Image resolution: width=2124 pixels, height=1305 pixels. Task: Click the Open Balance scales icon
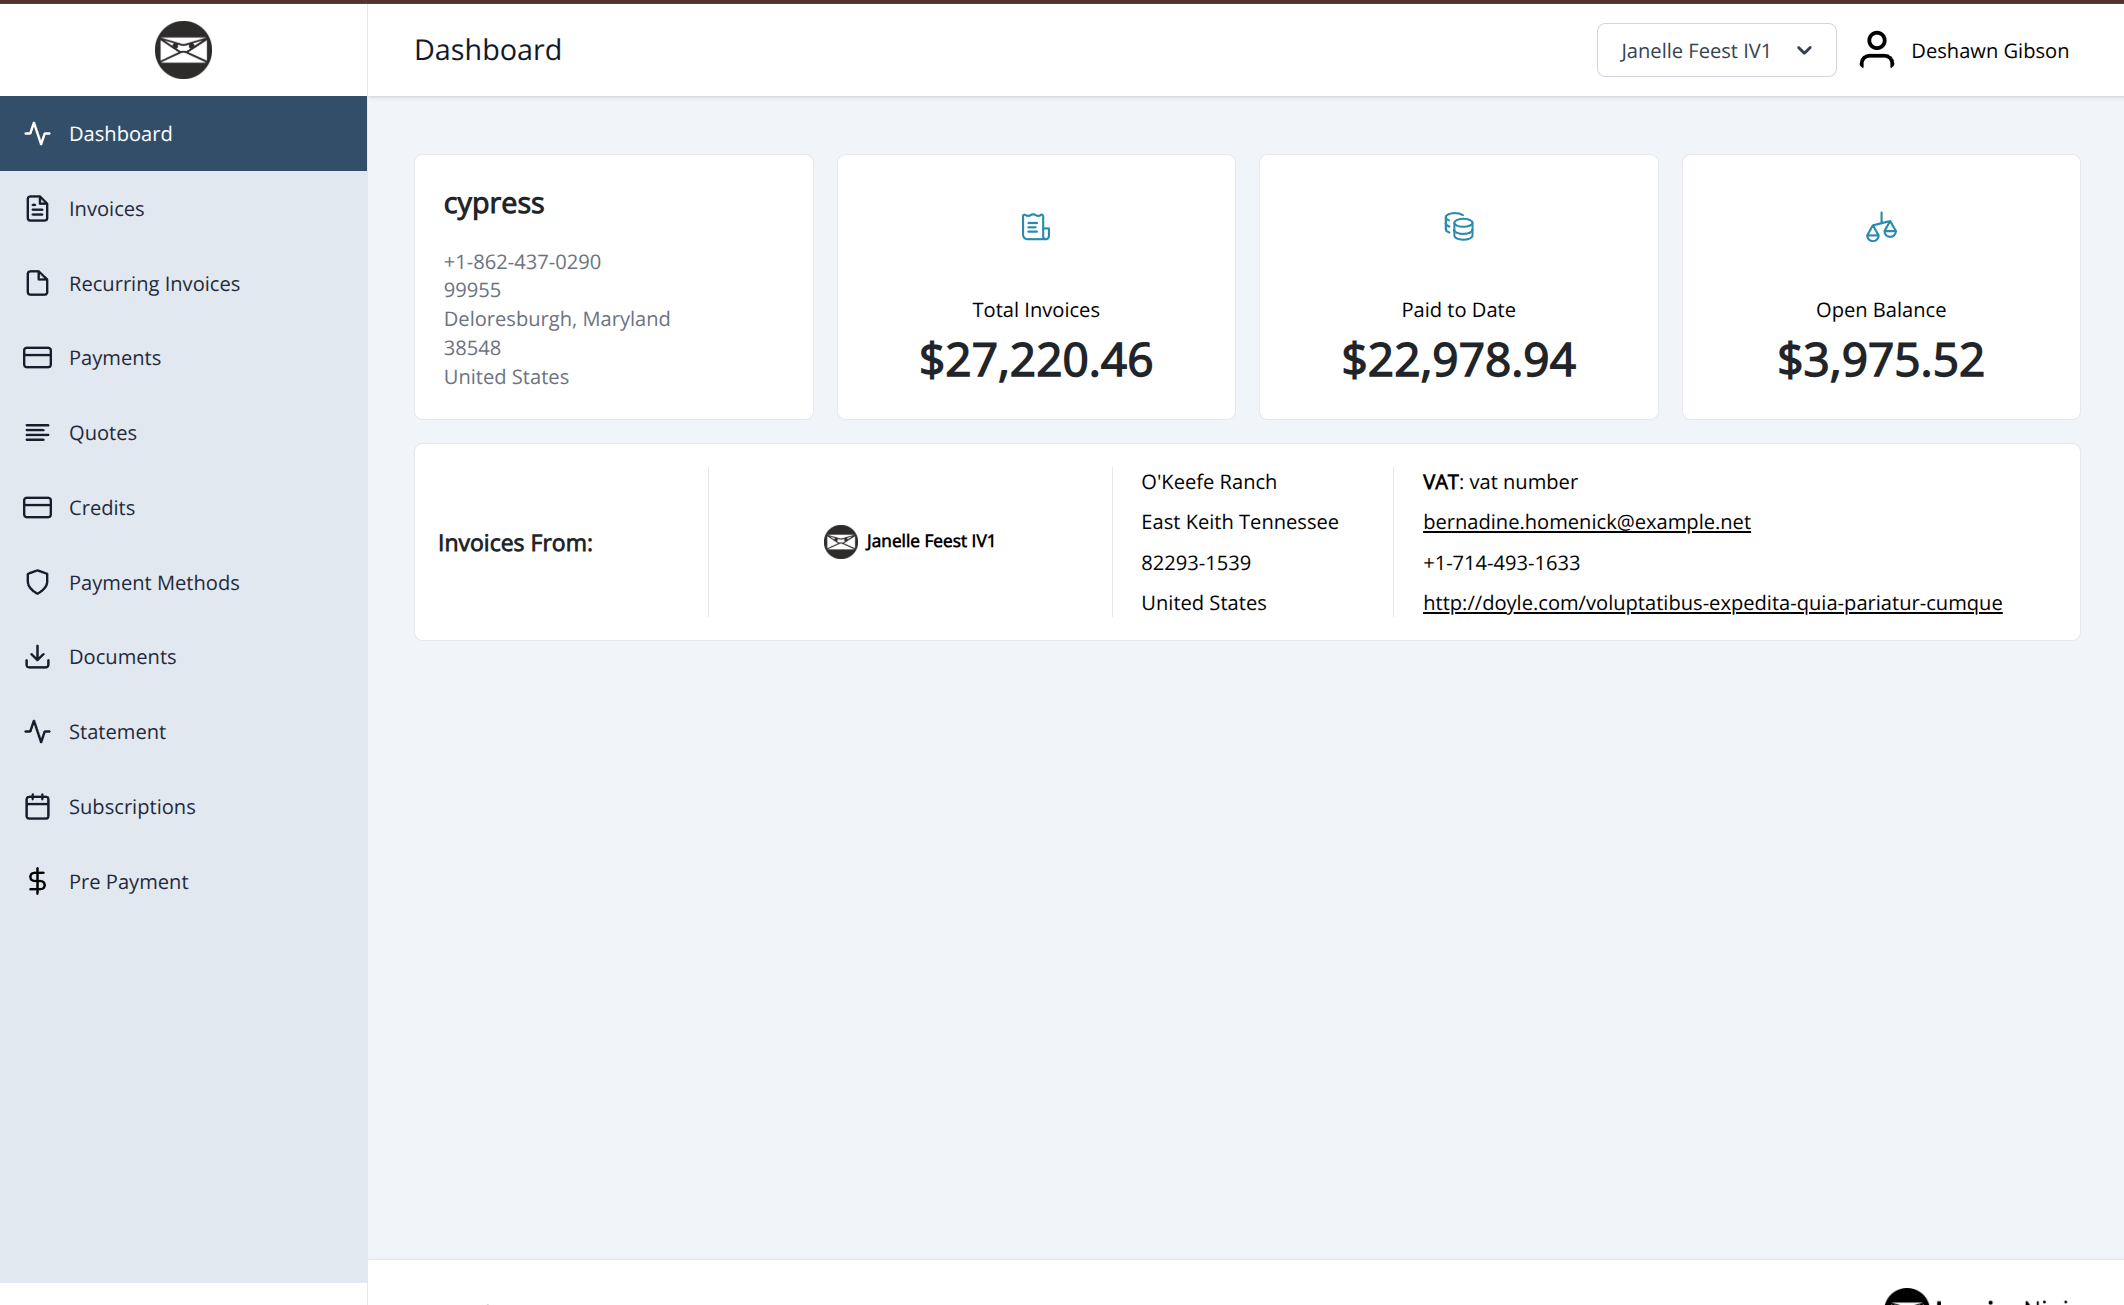point(1881,227)
